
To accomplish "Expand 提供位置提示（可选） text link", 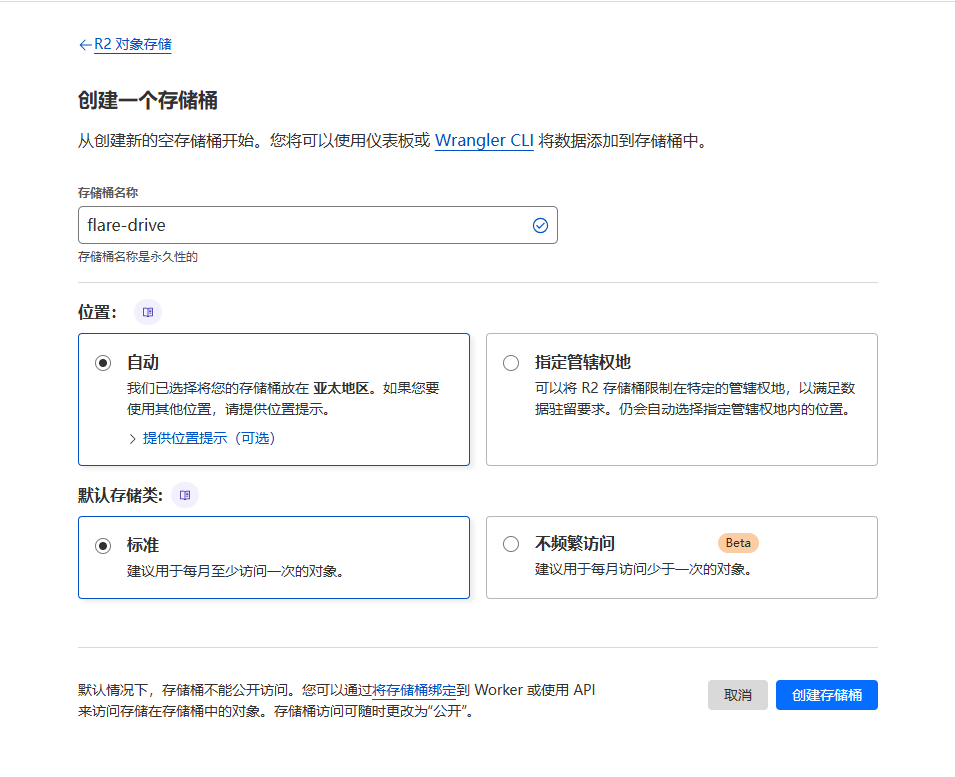I will [209, 438].
